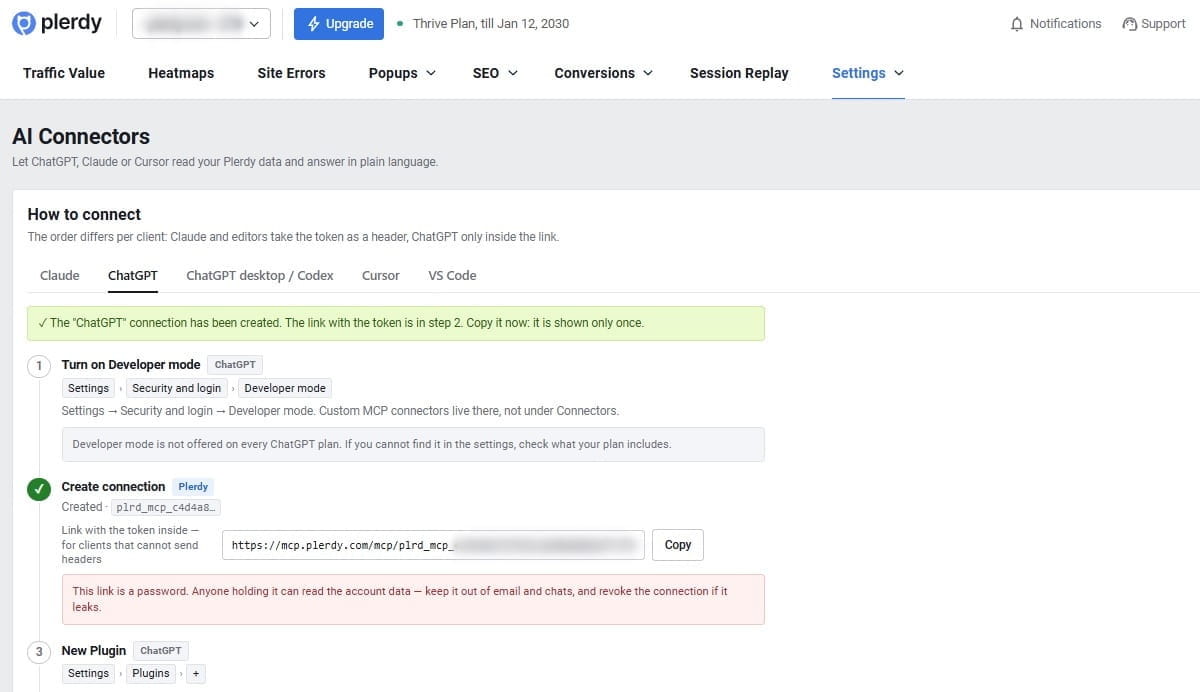Viewport: 1200px width, 692px height.
Task: Copy the MCP token link
Action: click(678, 545)
